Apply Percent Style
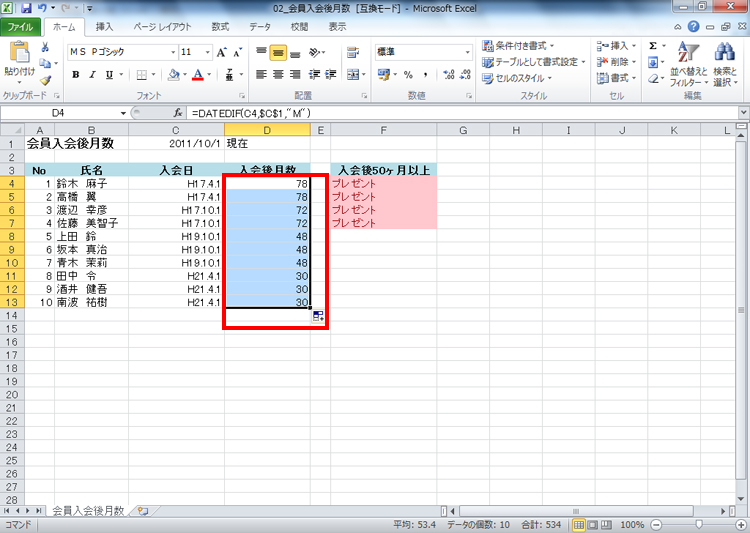 coord(408,75)
